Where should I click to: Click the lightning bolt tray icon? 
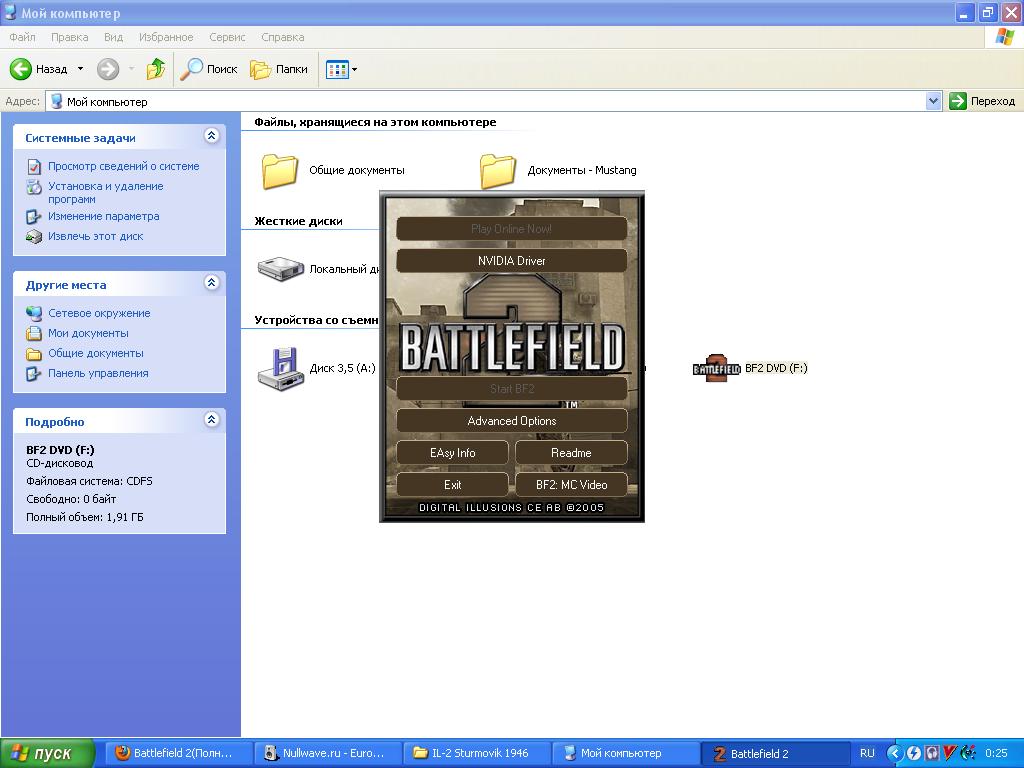click(913, 754)
